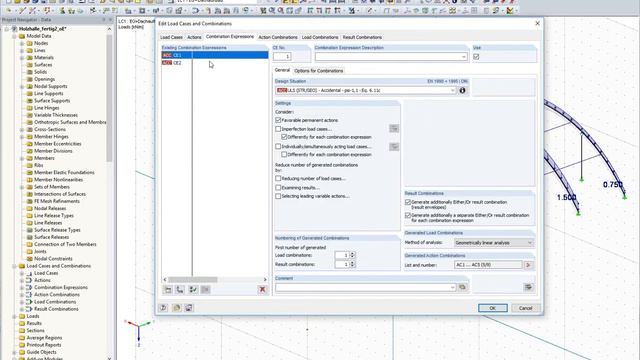Click Printout Reports folder icon
Viewport: 640px width, 360px height.
point(22,345)
